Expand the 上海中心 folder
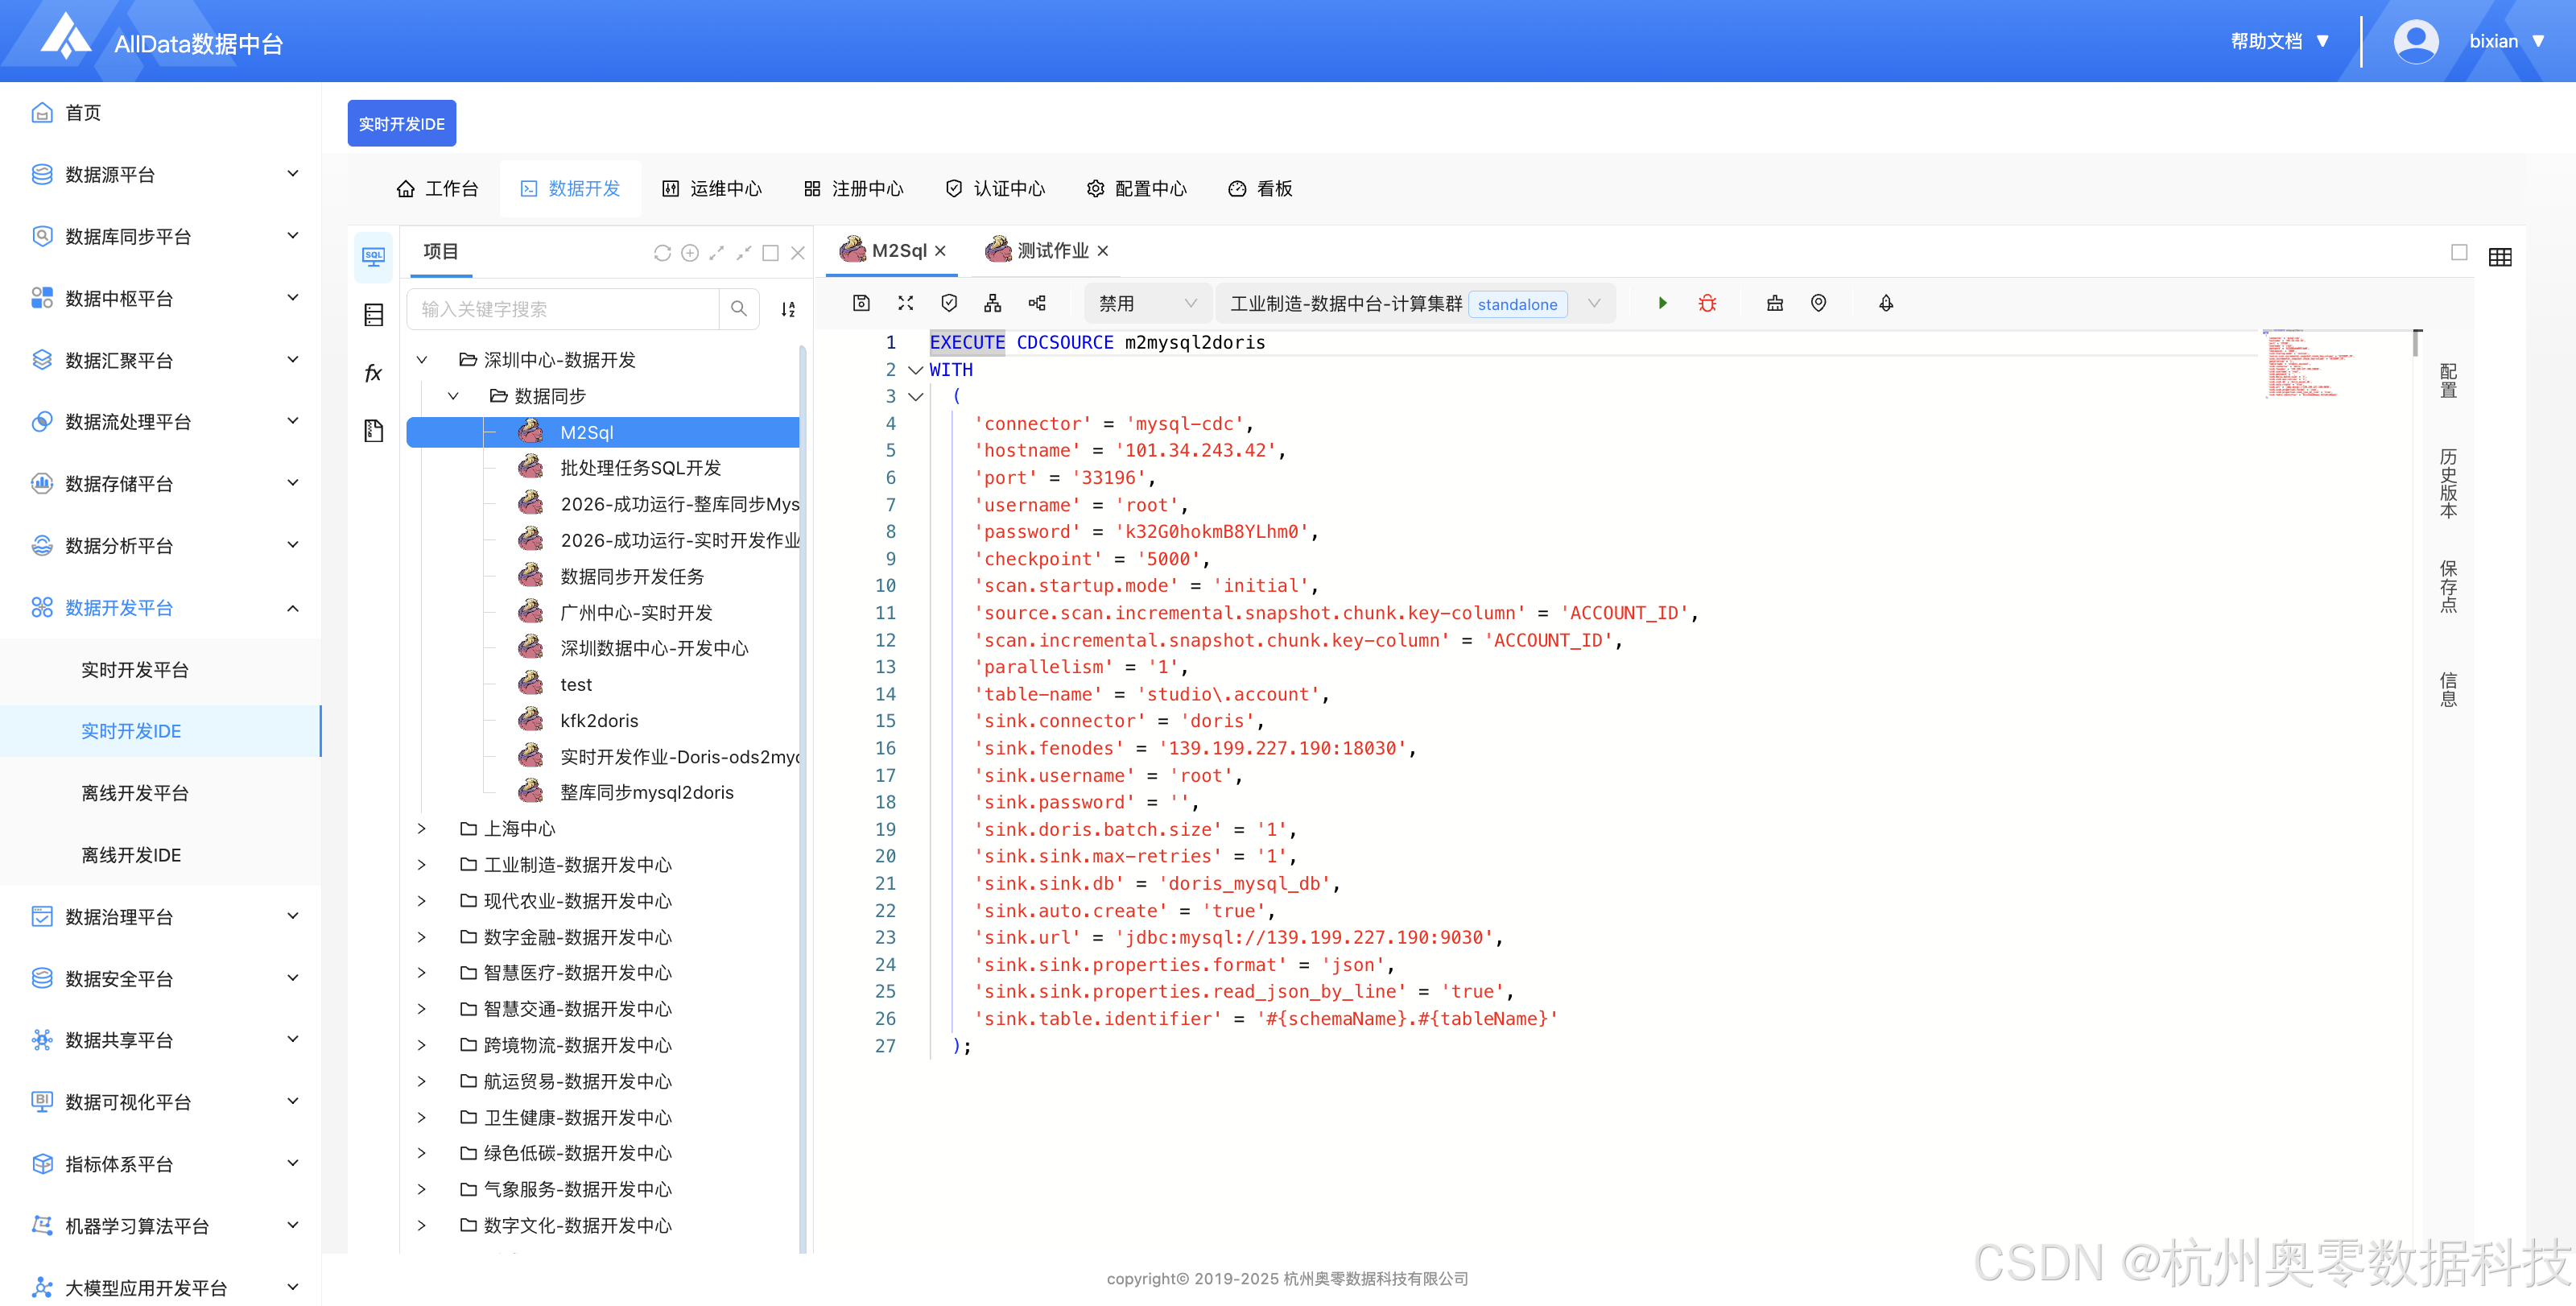 (422, 828)
